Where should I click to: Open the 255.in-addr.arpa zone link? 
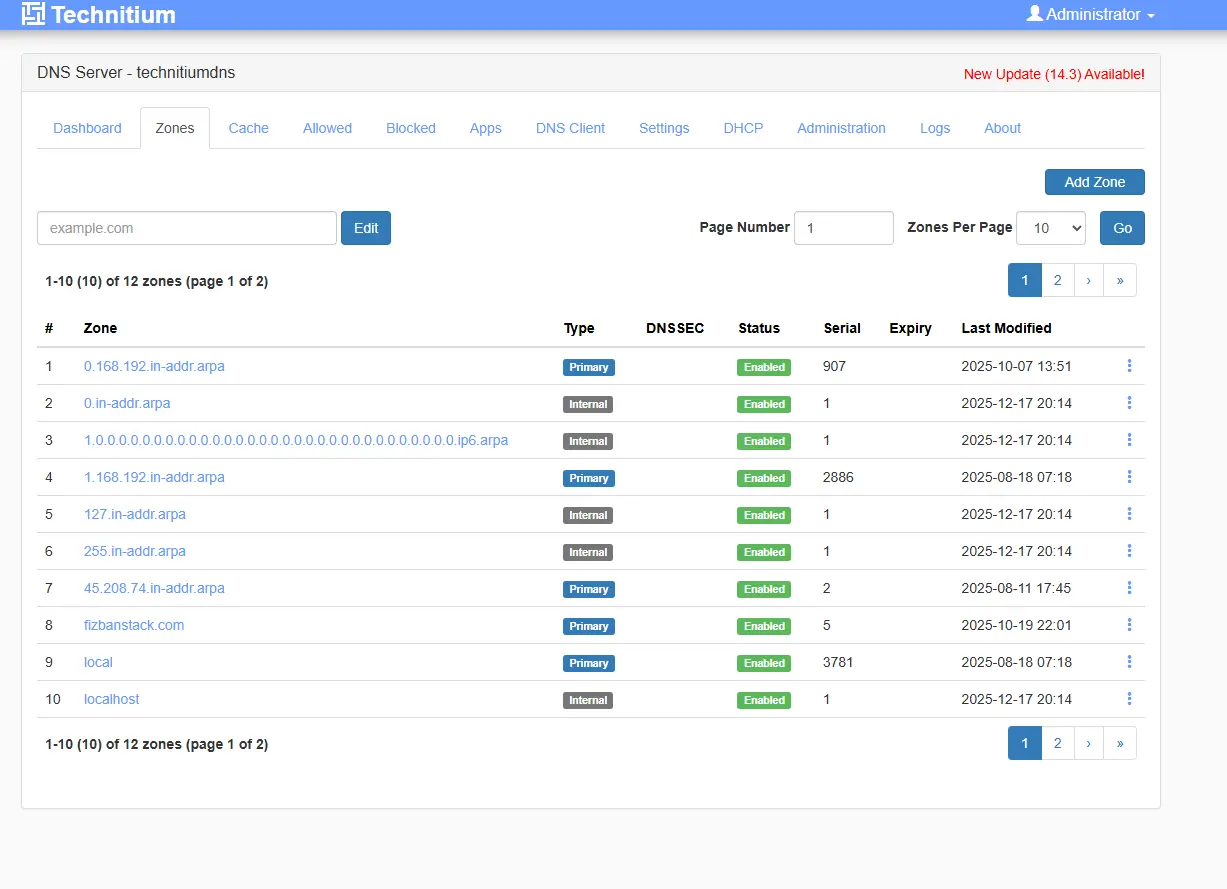(135, 551)
